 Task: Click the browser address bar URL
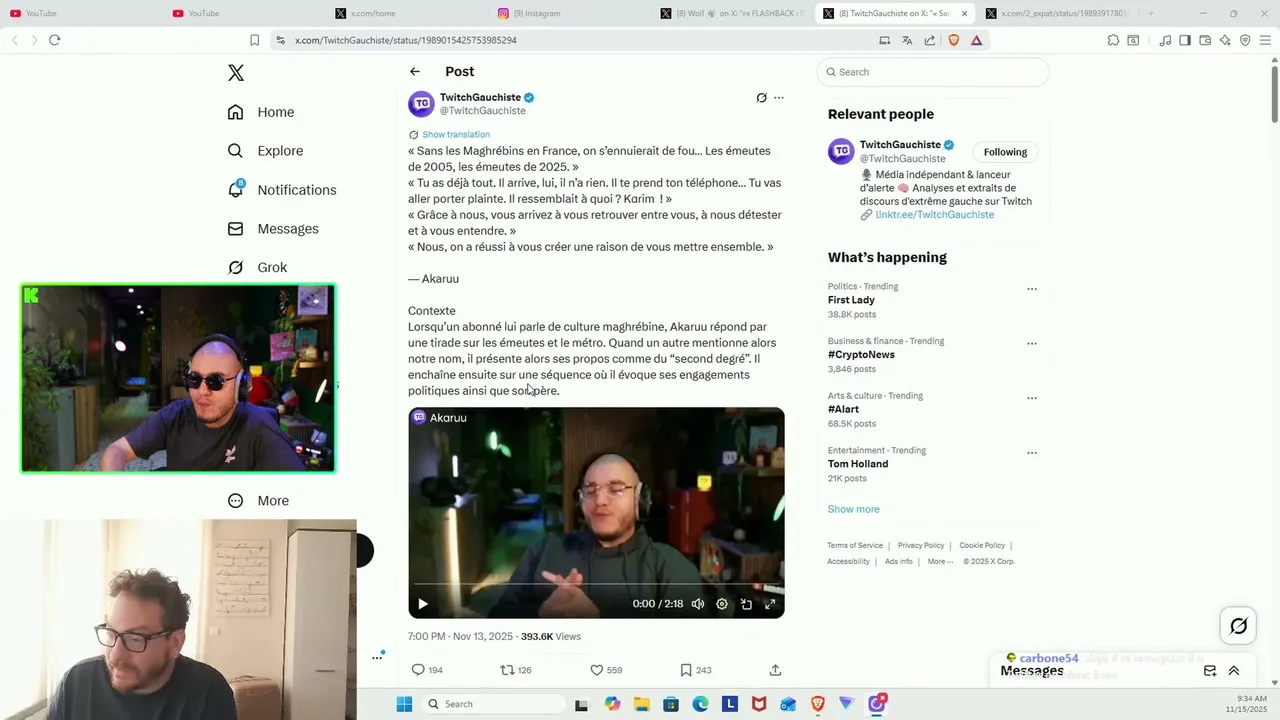[x=406, y=40]
